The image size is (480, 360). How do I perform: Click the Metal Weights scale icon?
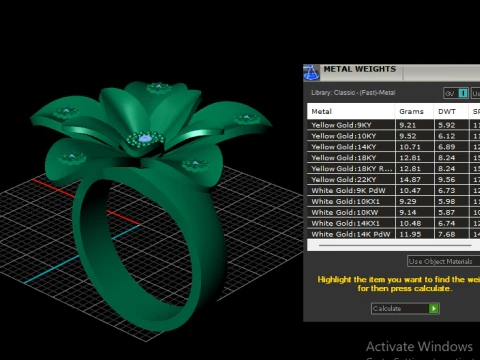(311, 73)
